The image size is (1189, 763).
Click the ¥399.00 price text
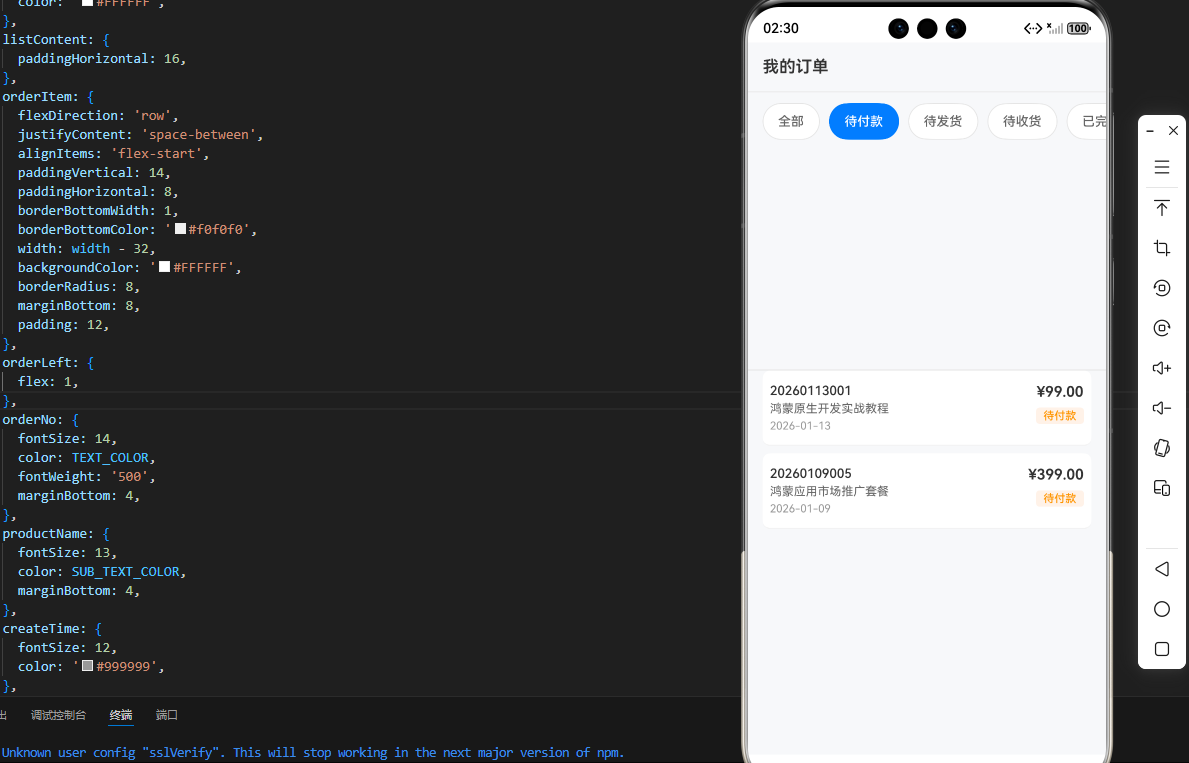pyautogui.click(x=1056, y=474)
